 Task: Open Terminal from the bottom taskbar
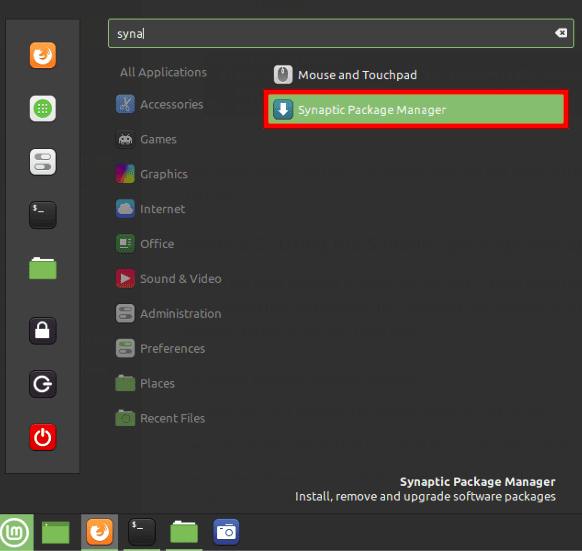141,532
